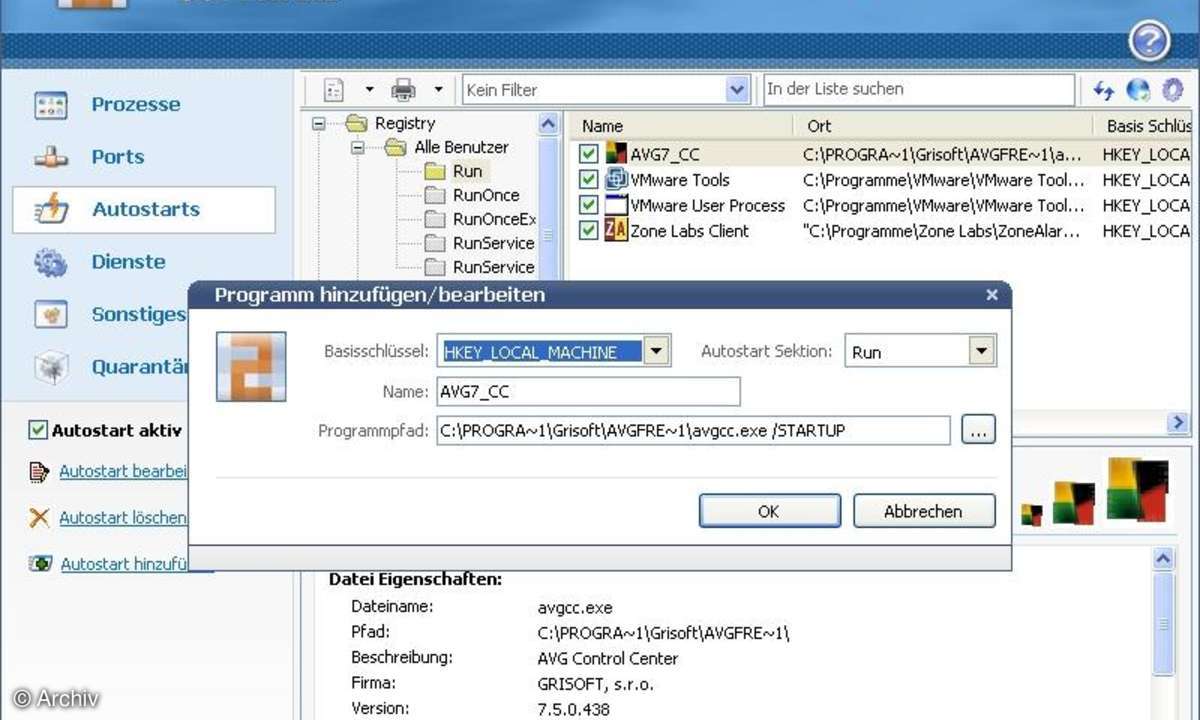The image size is (1200, 720).
Task: Open the list view dropdown arrow
Action: coord(369,90)
